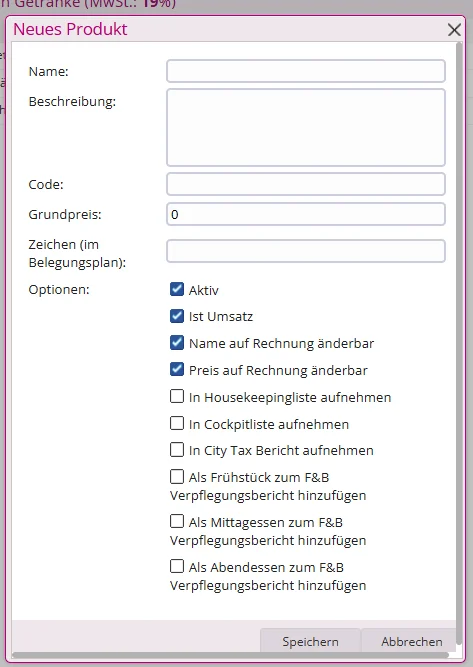Image resolution: width=473 pixels, height=667 pixels.
Task: Focus the Name input field
Action: pyautogui.click(x=306, y=71)
